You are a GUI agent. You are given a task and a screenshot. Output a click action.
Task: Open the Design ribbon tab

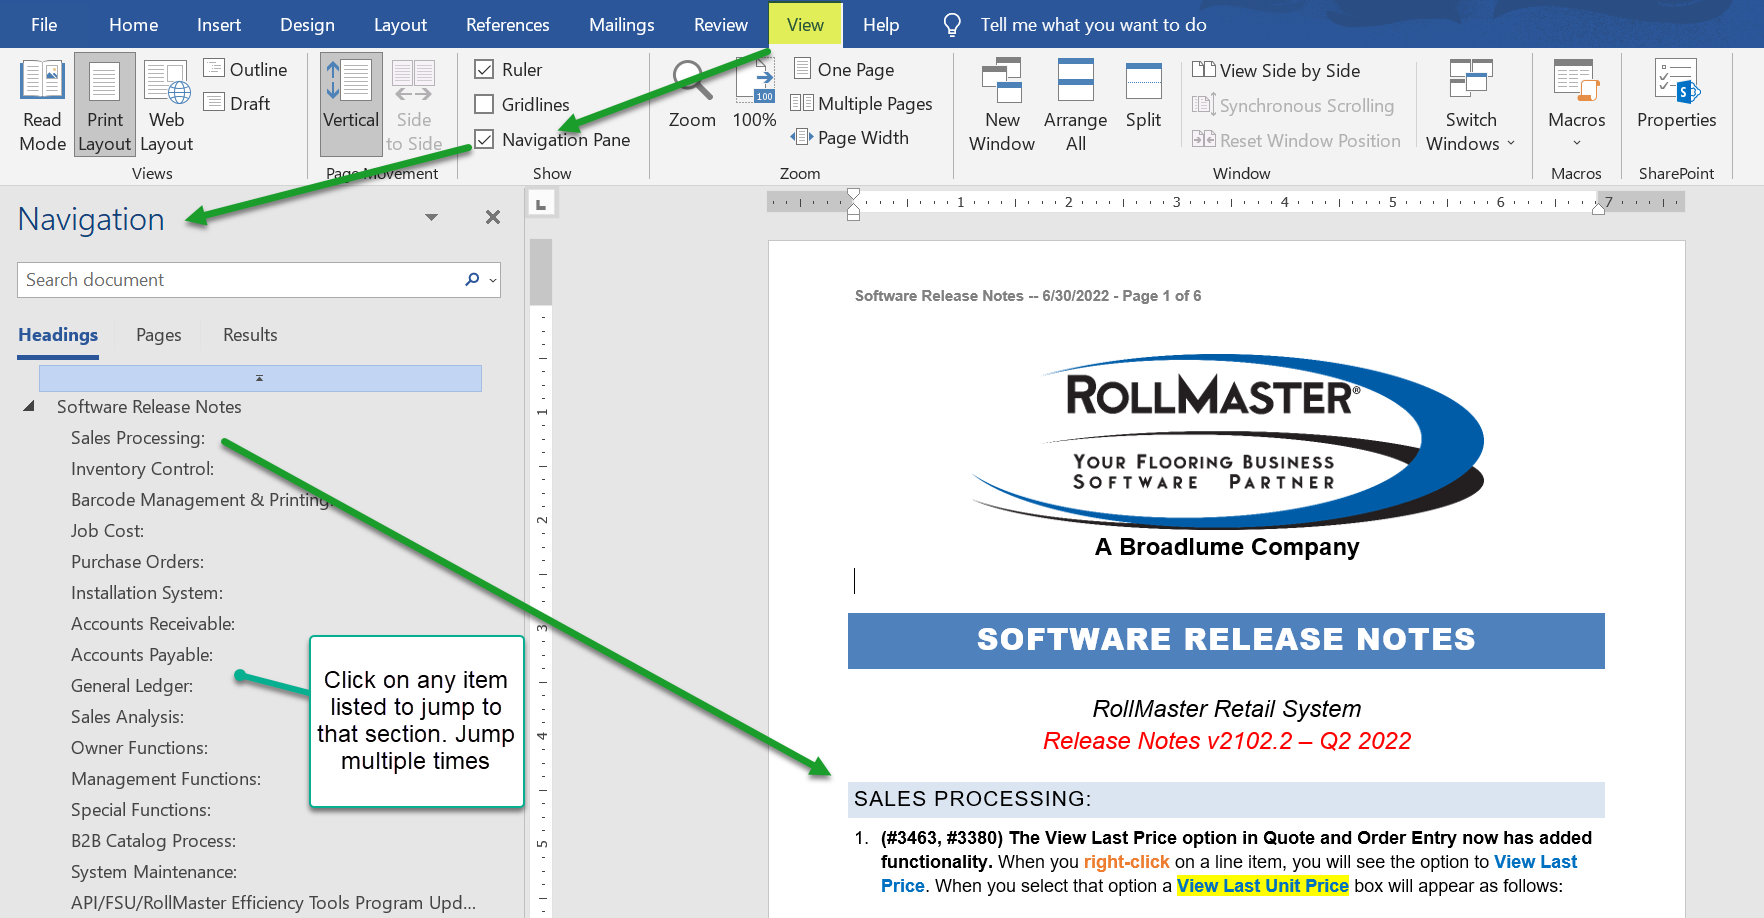pos(307,25)
